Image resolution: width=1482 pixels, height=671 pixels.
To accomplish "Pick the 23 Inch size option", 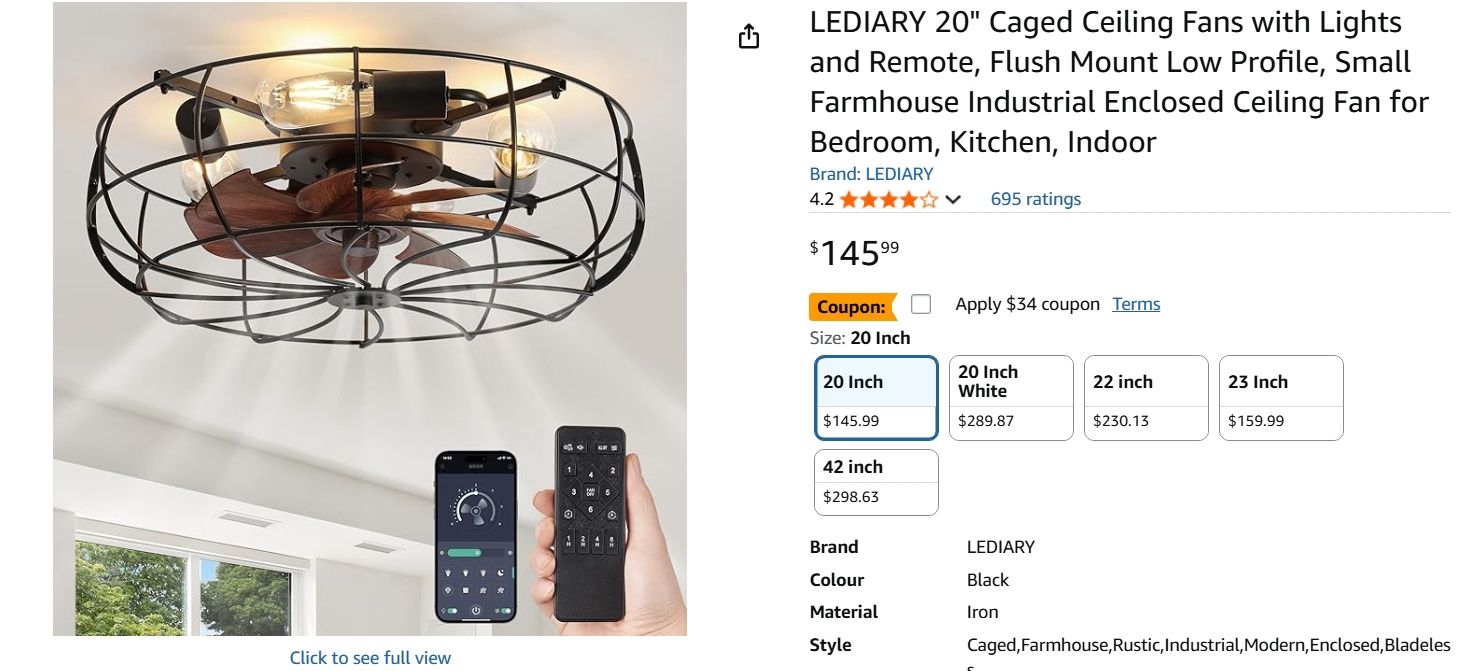I will click(x=1280, y=398).
